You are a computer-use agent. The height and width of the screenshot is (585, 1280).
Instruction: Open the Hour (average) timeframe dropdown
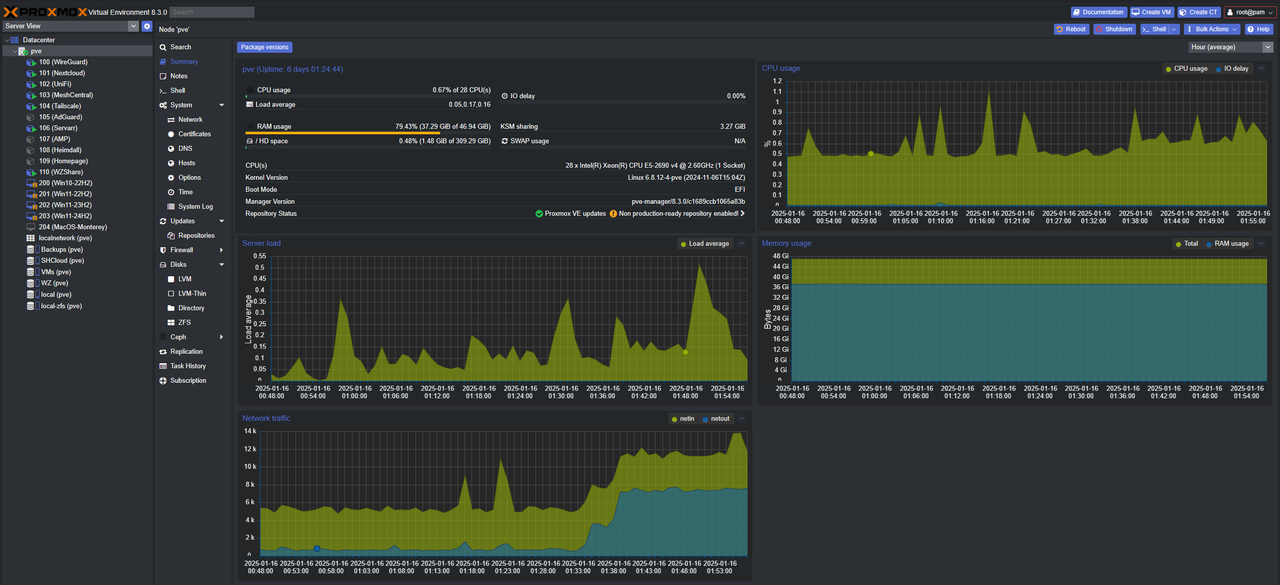1268,47
